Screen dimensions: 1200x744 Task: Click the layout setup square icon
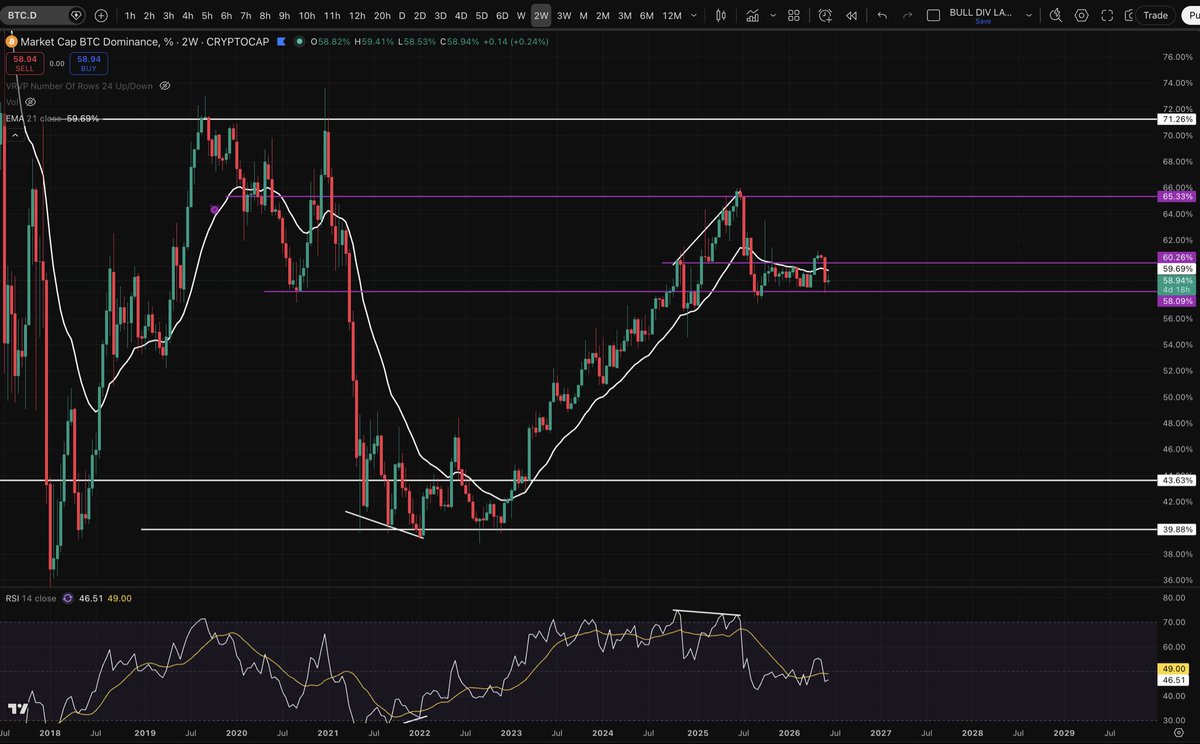point(934,15)
